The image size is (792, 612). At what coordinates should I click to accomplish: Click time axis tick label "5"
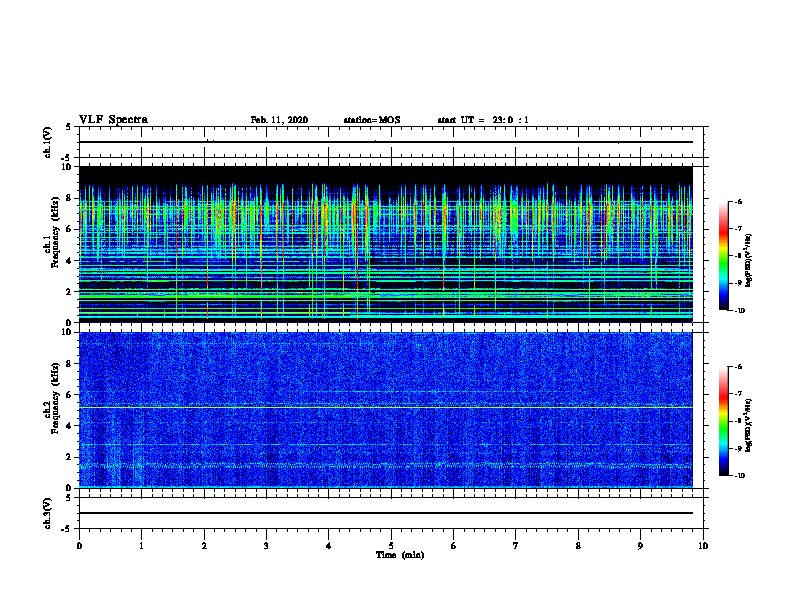pos(391,546)
